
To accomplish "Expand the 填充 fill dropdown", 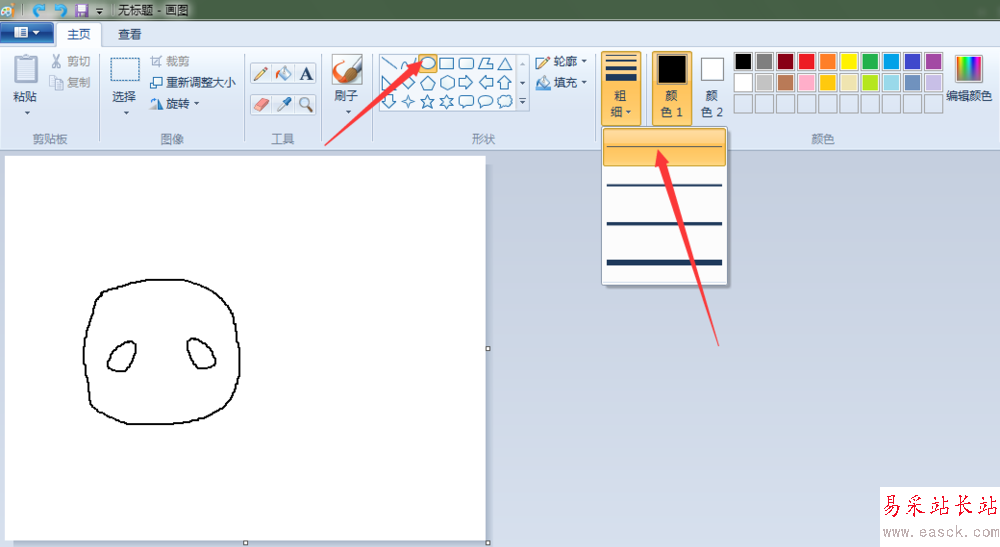I will point(584,82).
